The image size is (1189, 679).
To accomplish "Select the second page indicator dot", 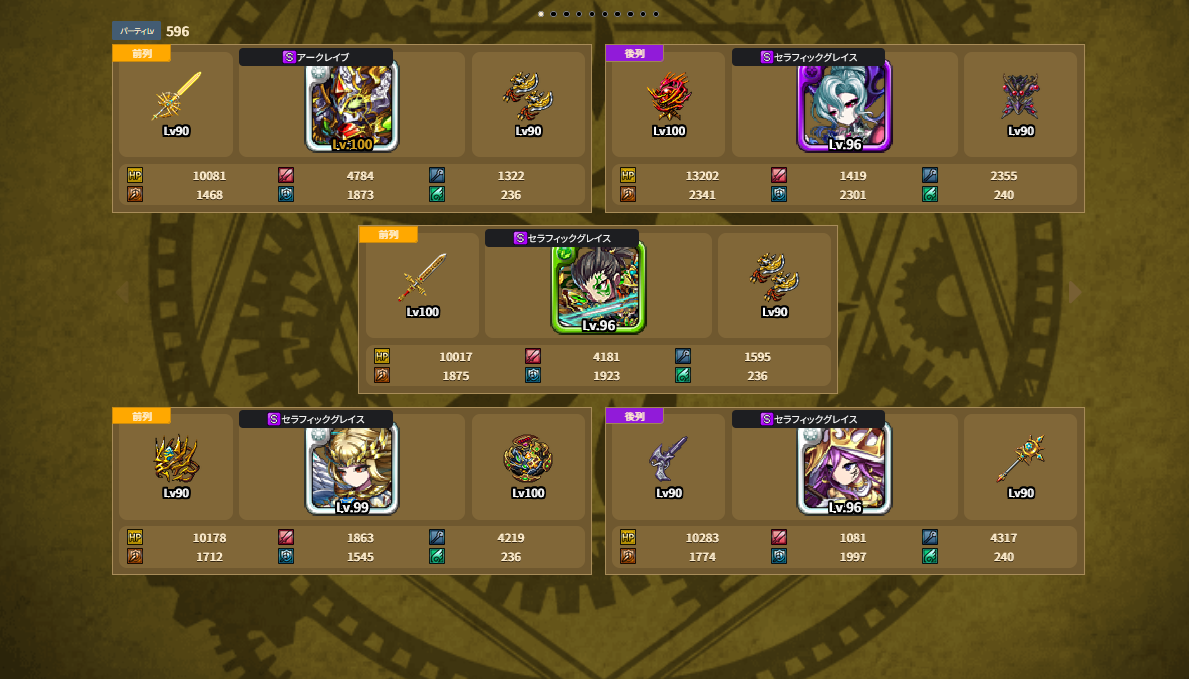I will pos(554,14).
